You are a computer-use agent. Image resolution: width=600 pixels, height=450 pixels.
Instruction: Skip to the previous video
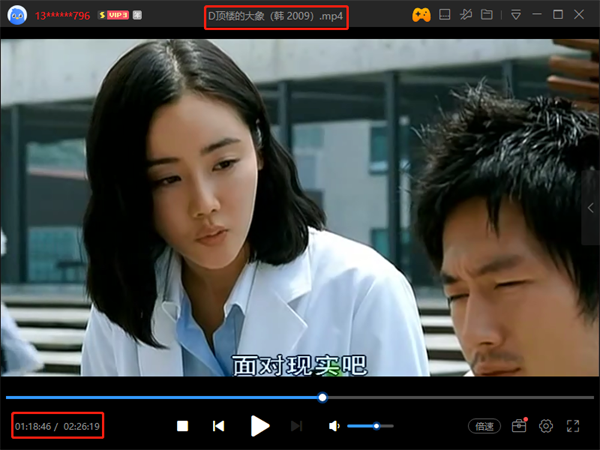point(218,426)
